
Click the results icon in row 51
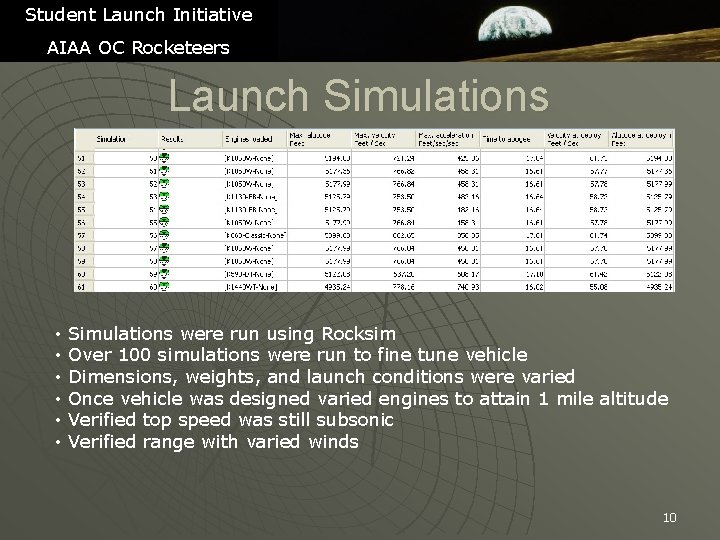click(164, 158)
